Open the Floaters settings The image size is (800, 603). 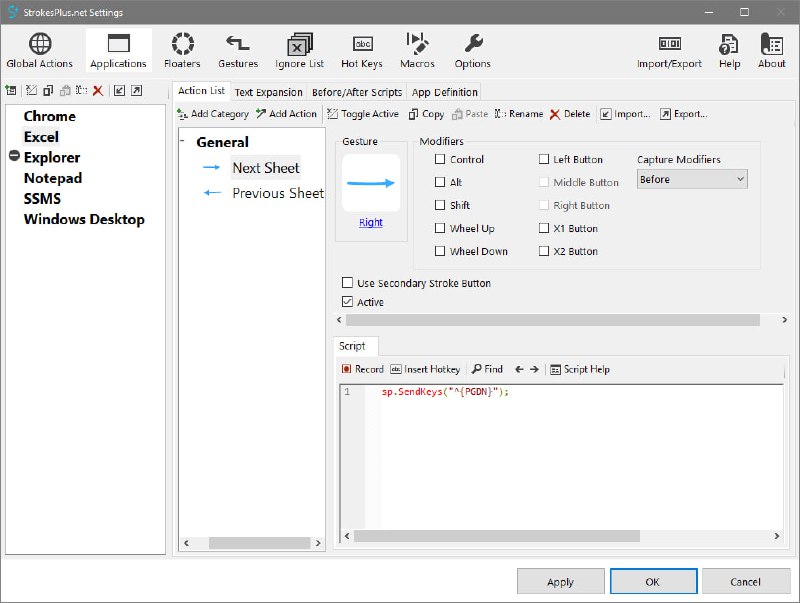pyautogui.click(x=182, y=51)
